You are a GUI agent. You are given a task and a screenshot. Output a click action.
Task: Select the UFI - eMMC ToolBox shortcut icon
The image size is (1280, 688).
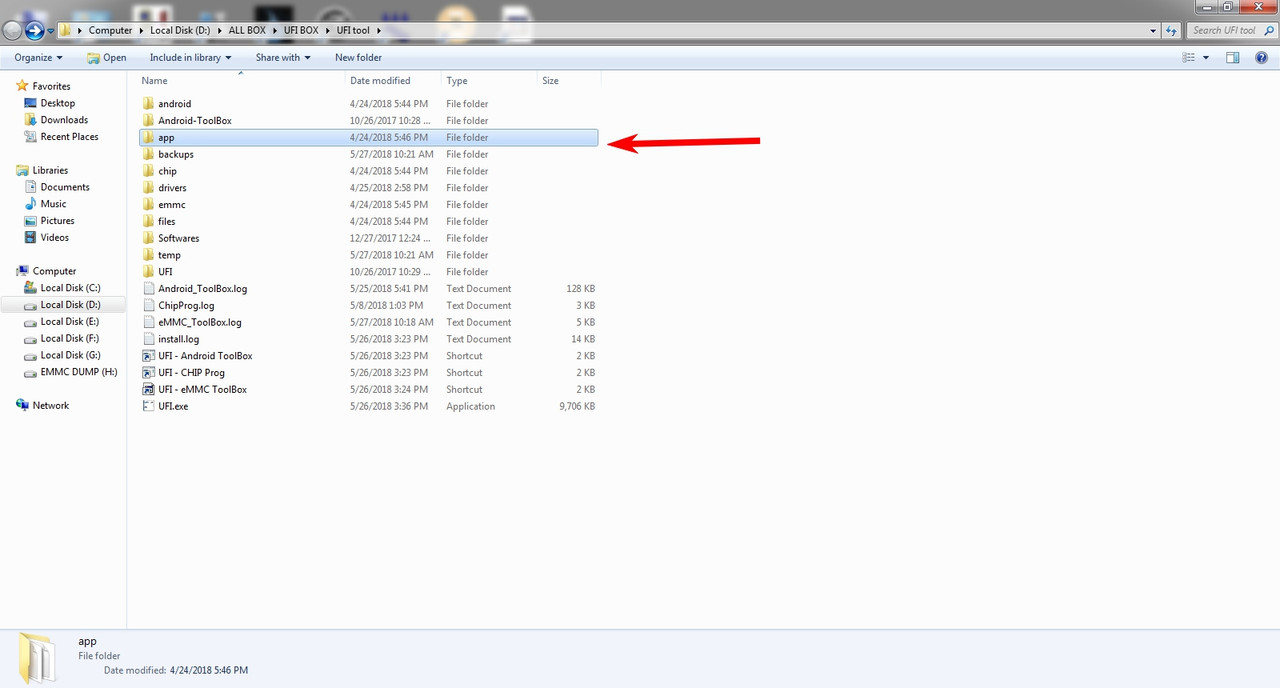[148, 389]
